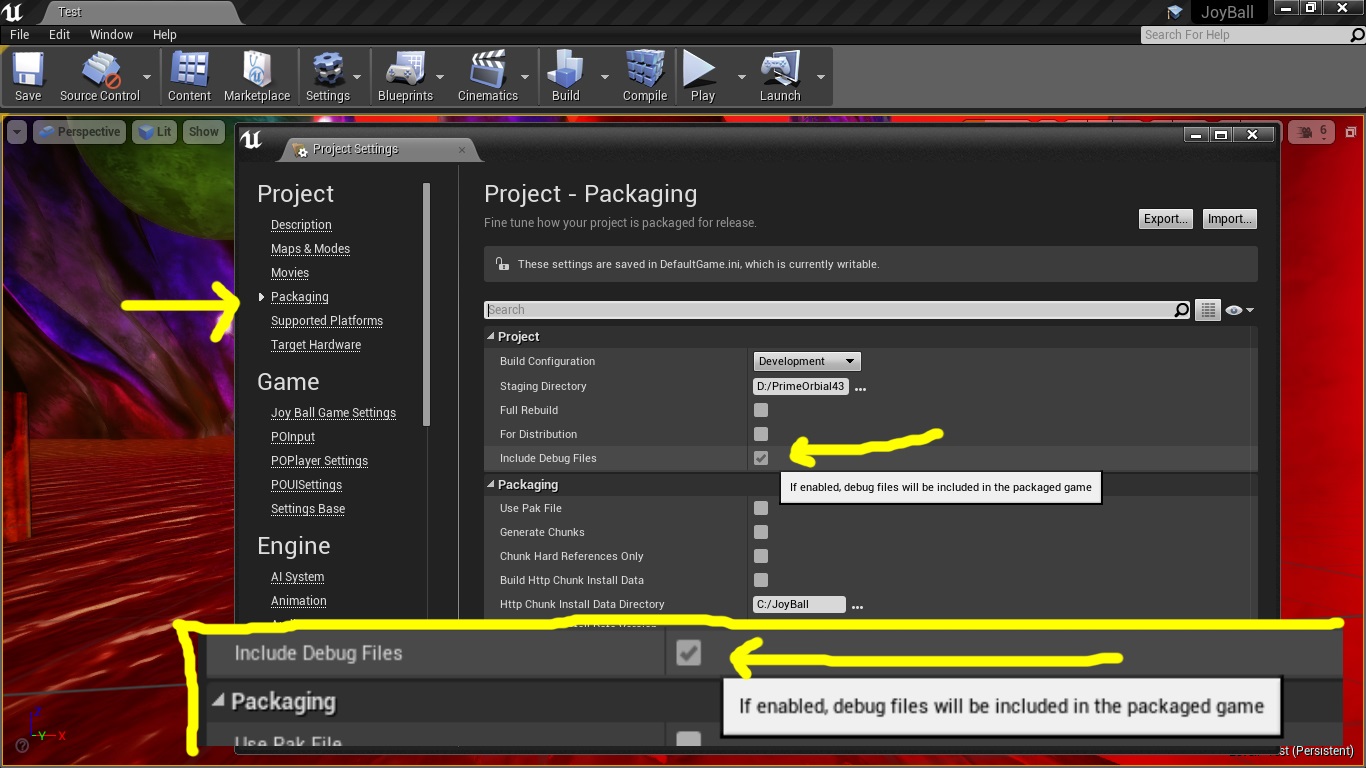Click the Search For Help field

(x=1246, y=35)
